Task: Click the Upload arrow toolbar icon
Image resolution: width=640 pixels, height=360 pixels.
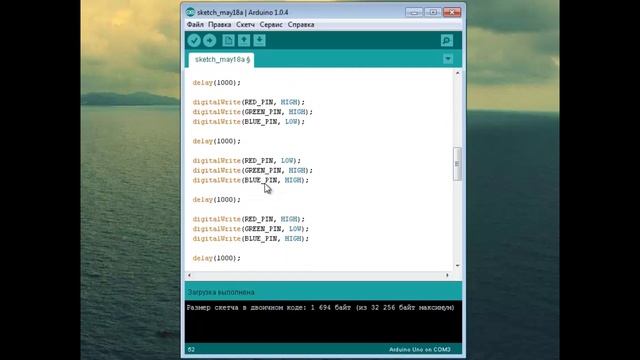Action: (x=210, y=40)
